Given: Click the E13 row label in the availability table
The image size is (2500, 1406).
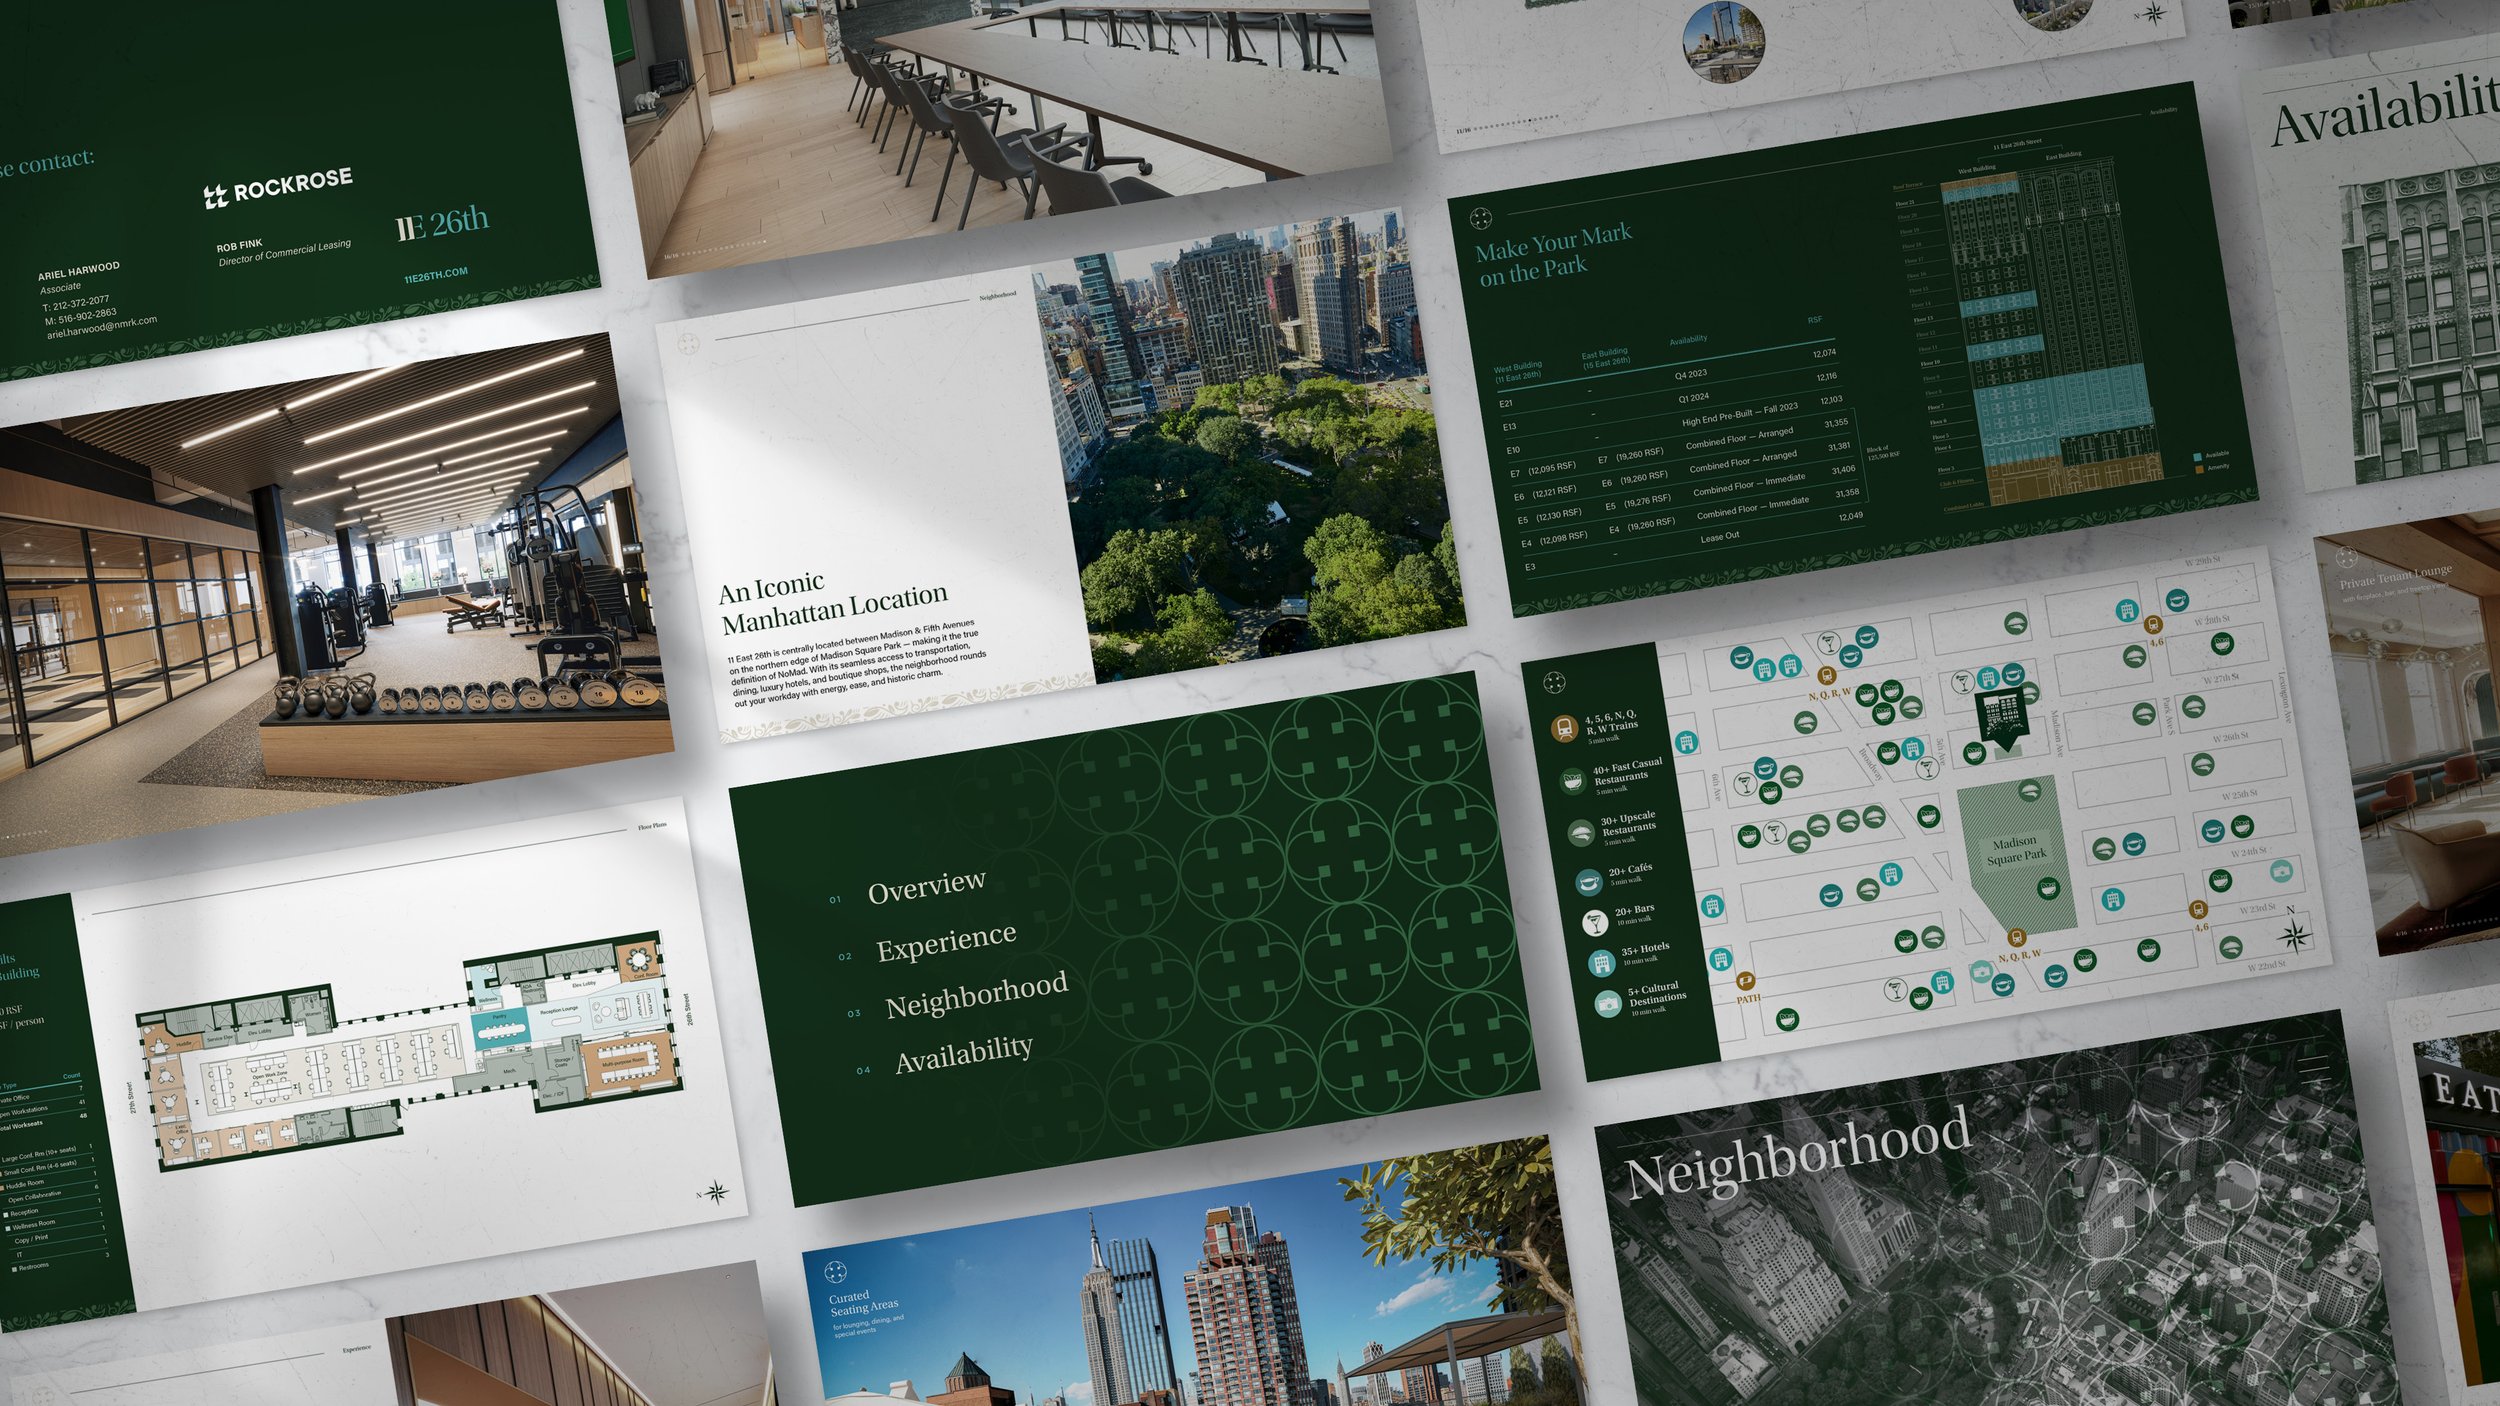Looking at the screenshot, I should (x=1510, y=427).
